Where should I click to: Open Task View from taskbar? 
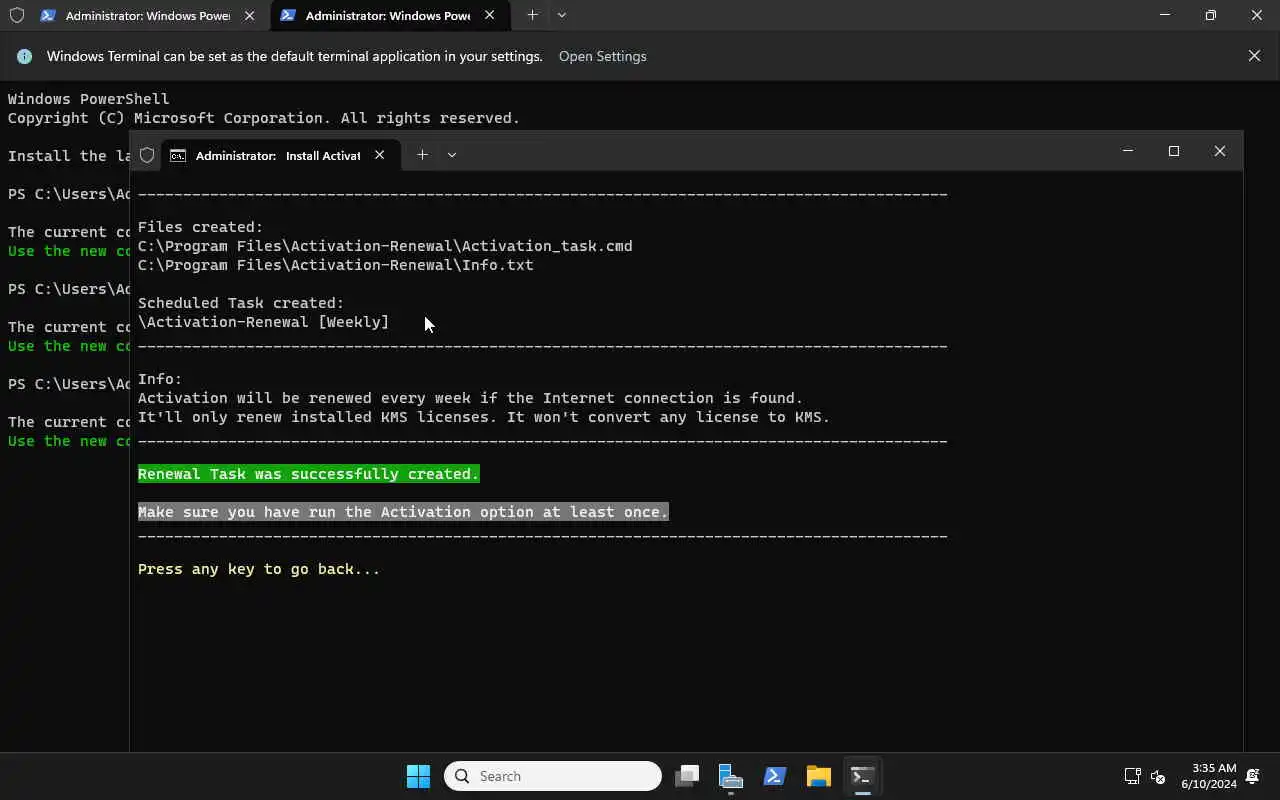(x=687, y=776)
